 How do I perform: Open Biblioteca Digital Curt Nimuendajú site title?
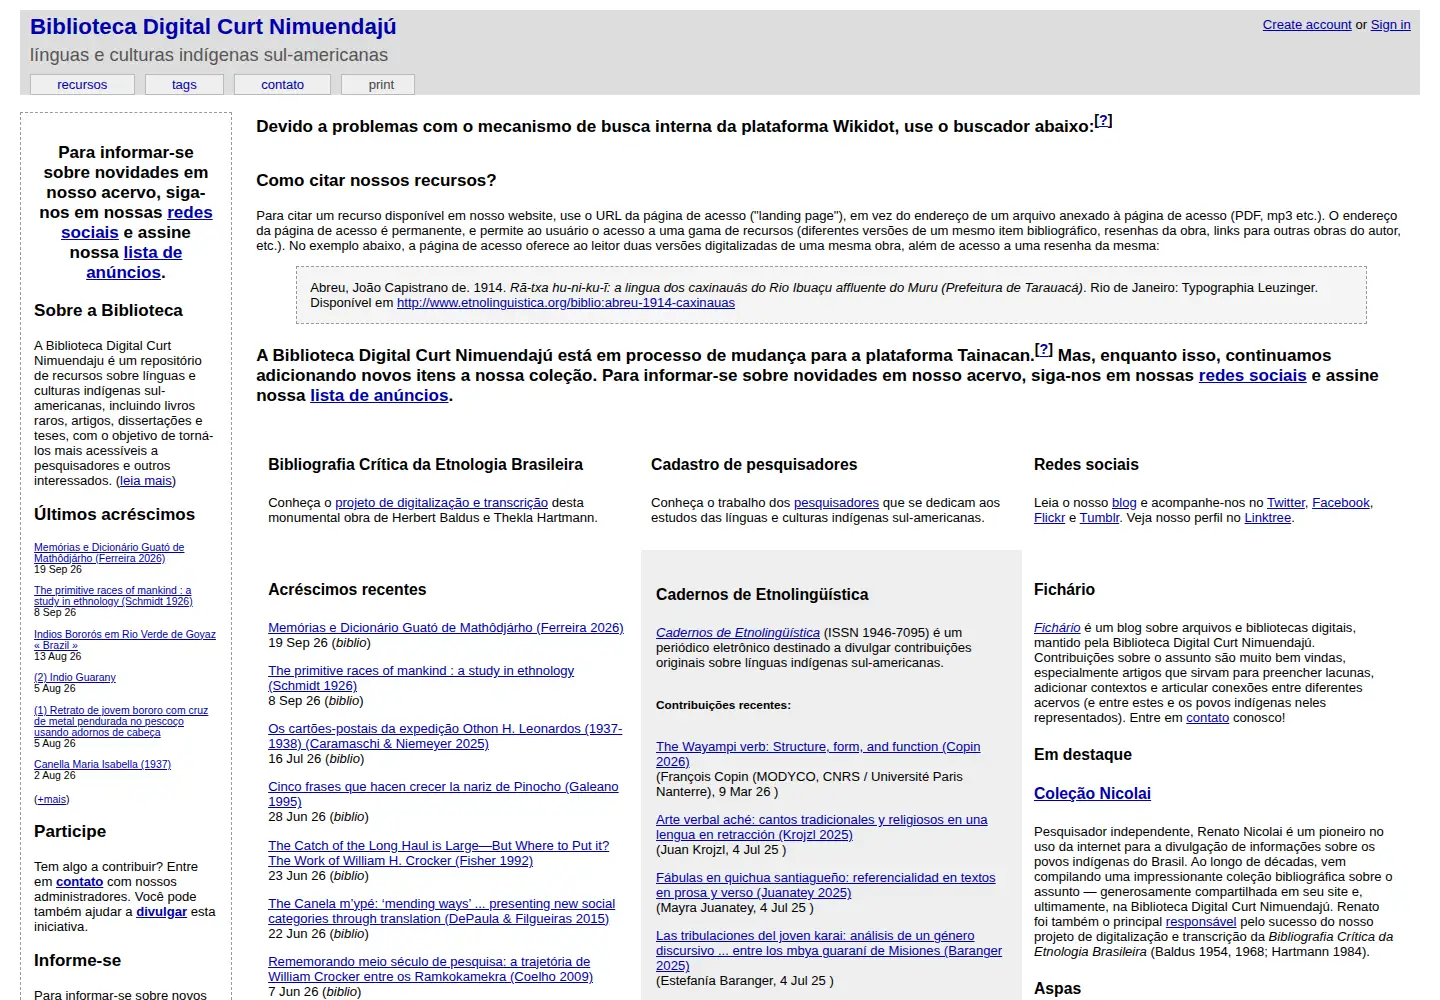point(213,27)
